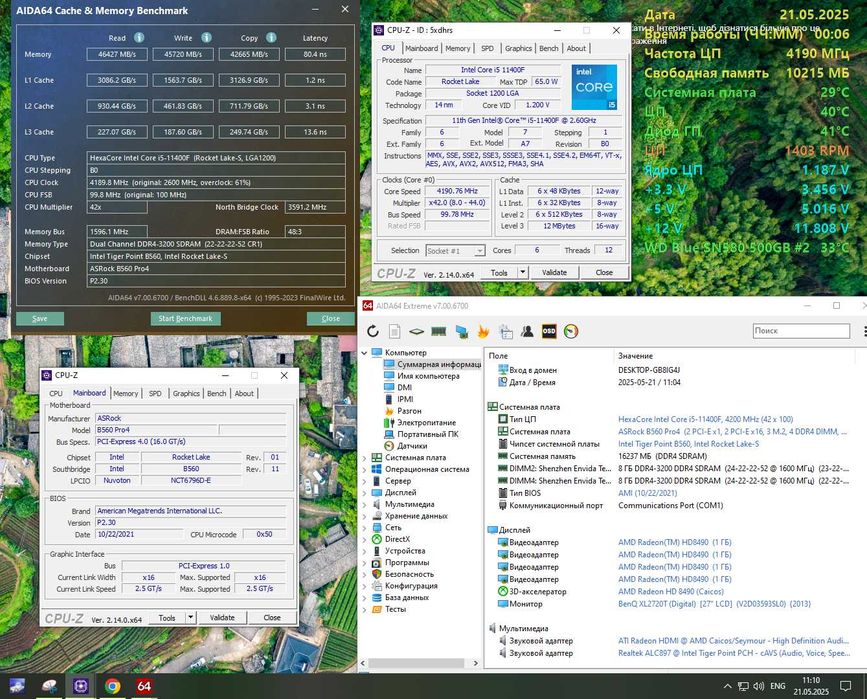Click Validate in CPU-Z Mainboard window
Image resolution: width=867 pixels, height=699 pixels.
(222, 617)
